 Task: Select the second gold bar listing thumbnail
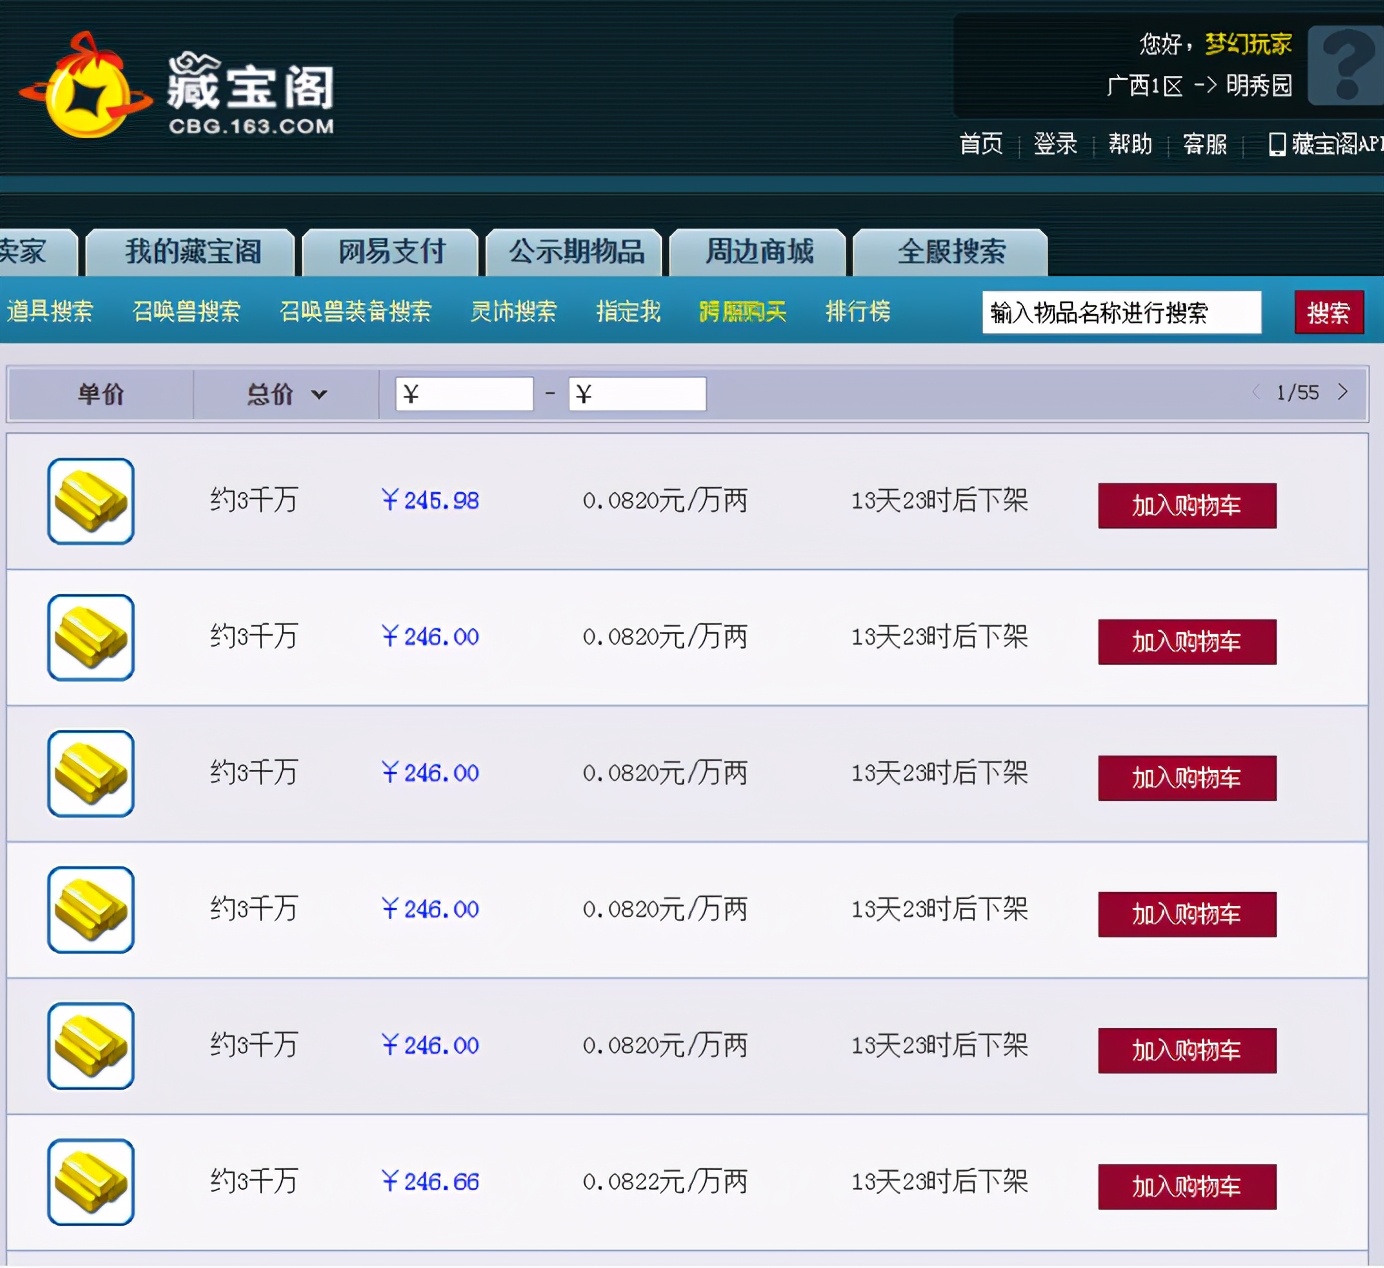pos(91,638)
